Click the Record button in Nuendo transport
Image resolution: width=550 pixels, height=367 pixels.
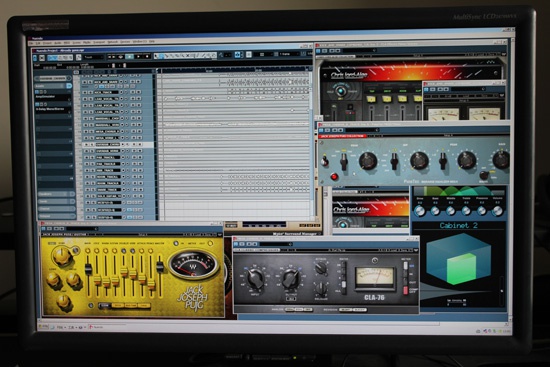click(x=147, y=56)
